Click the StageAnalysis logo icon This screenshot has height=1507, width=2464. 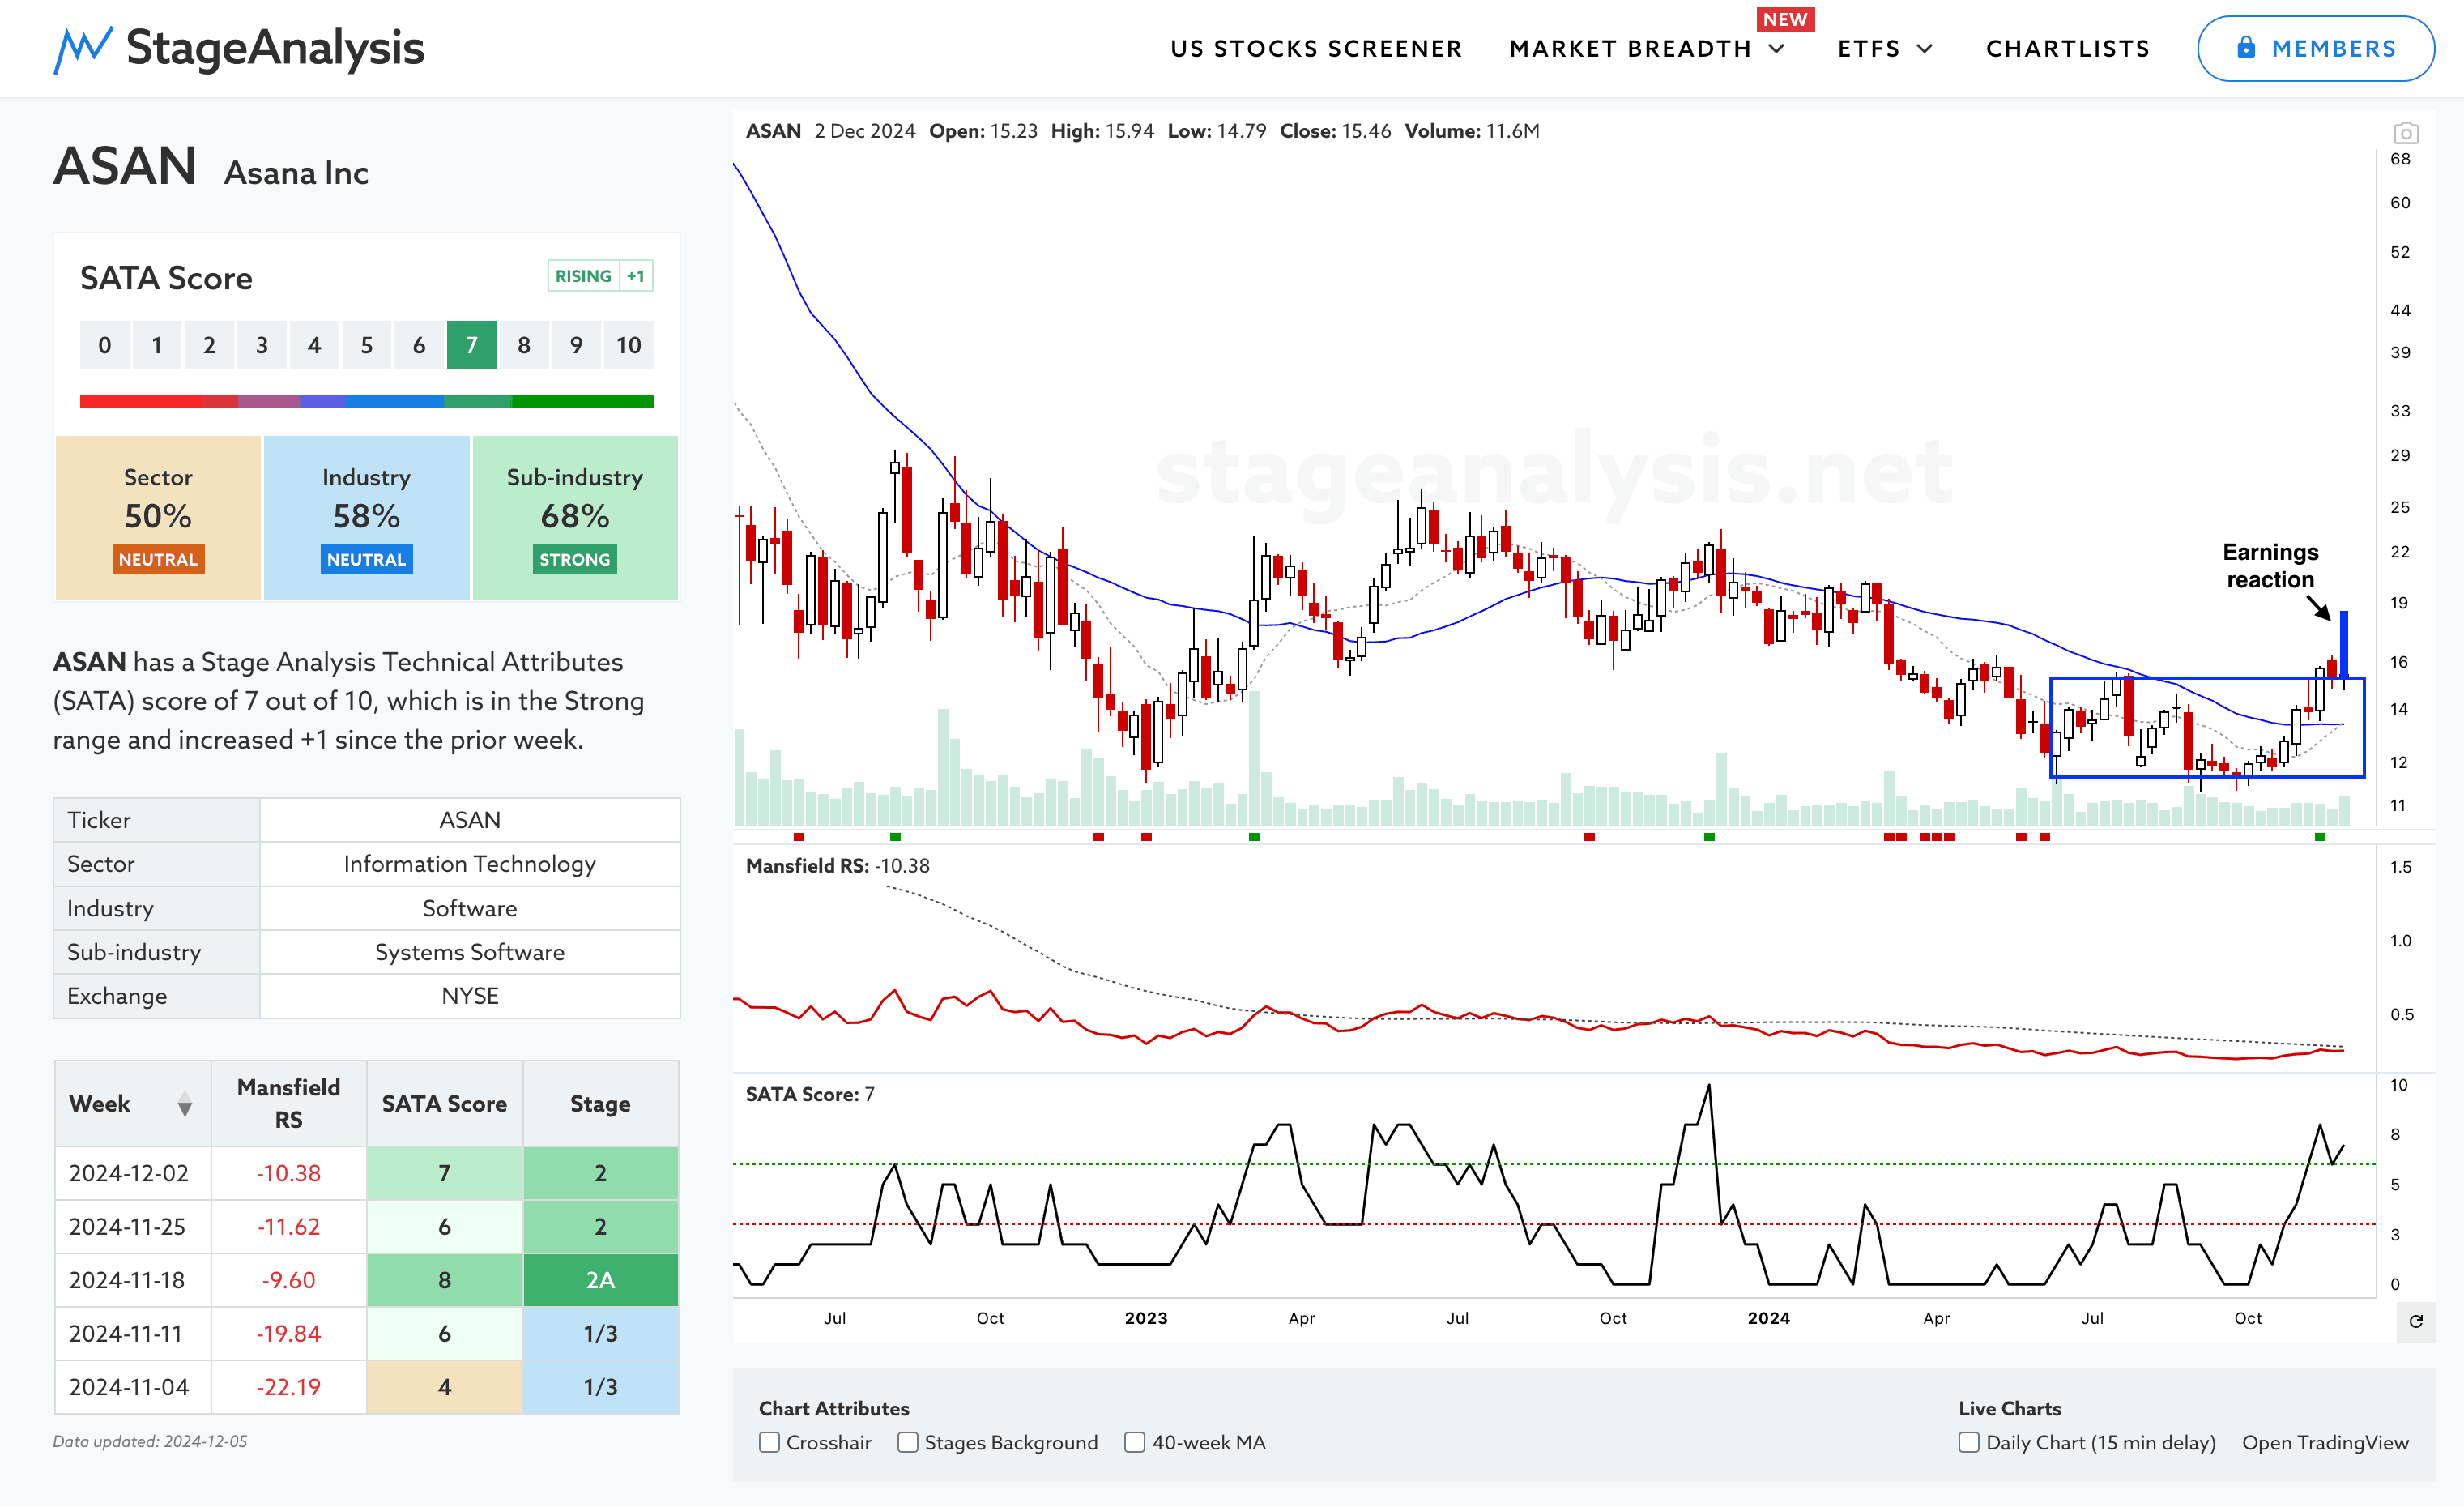coord(83,49)
